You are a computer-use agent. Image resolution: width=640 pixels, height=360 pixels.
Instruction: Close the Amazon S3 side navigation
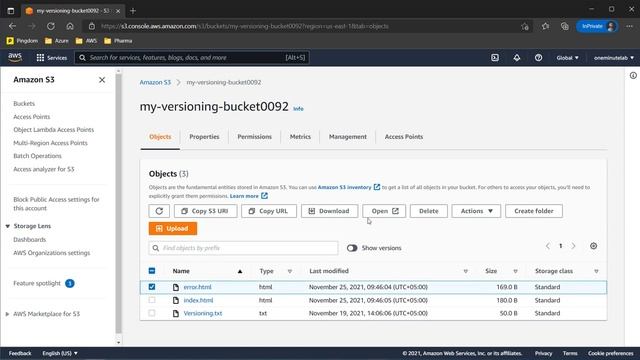(102, 80)
